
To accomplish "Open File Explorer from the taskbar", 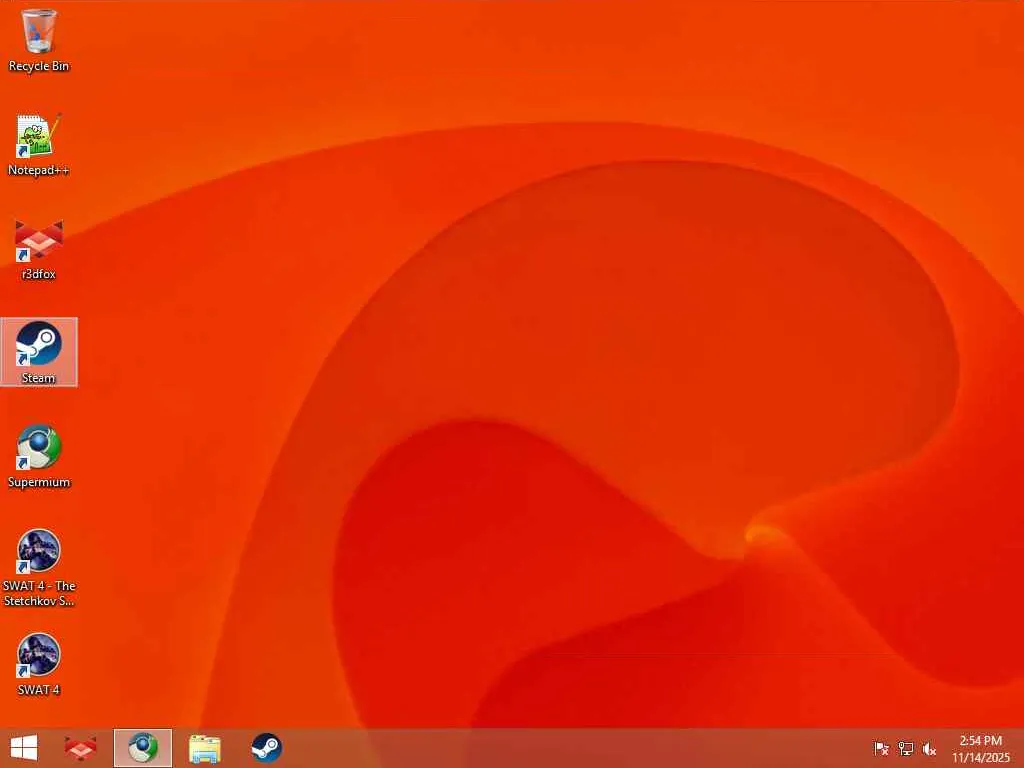I will [x=205, y=748].
